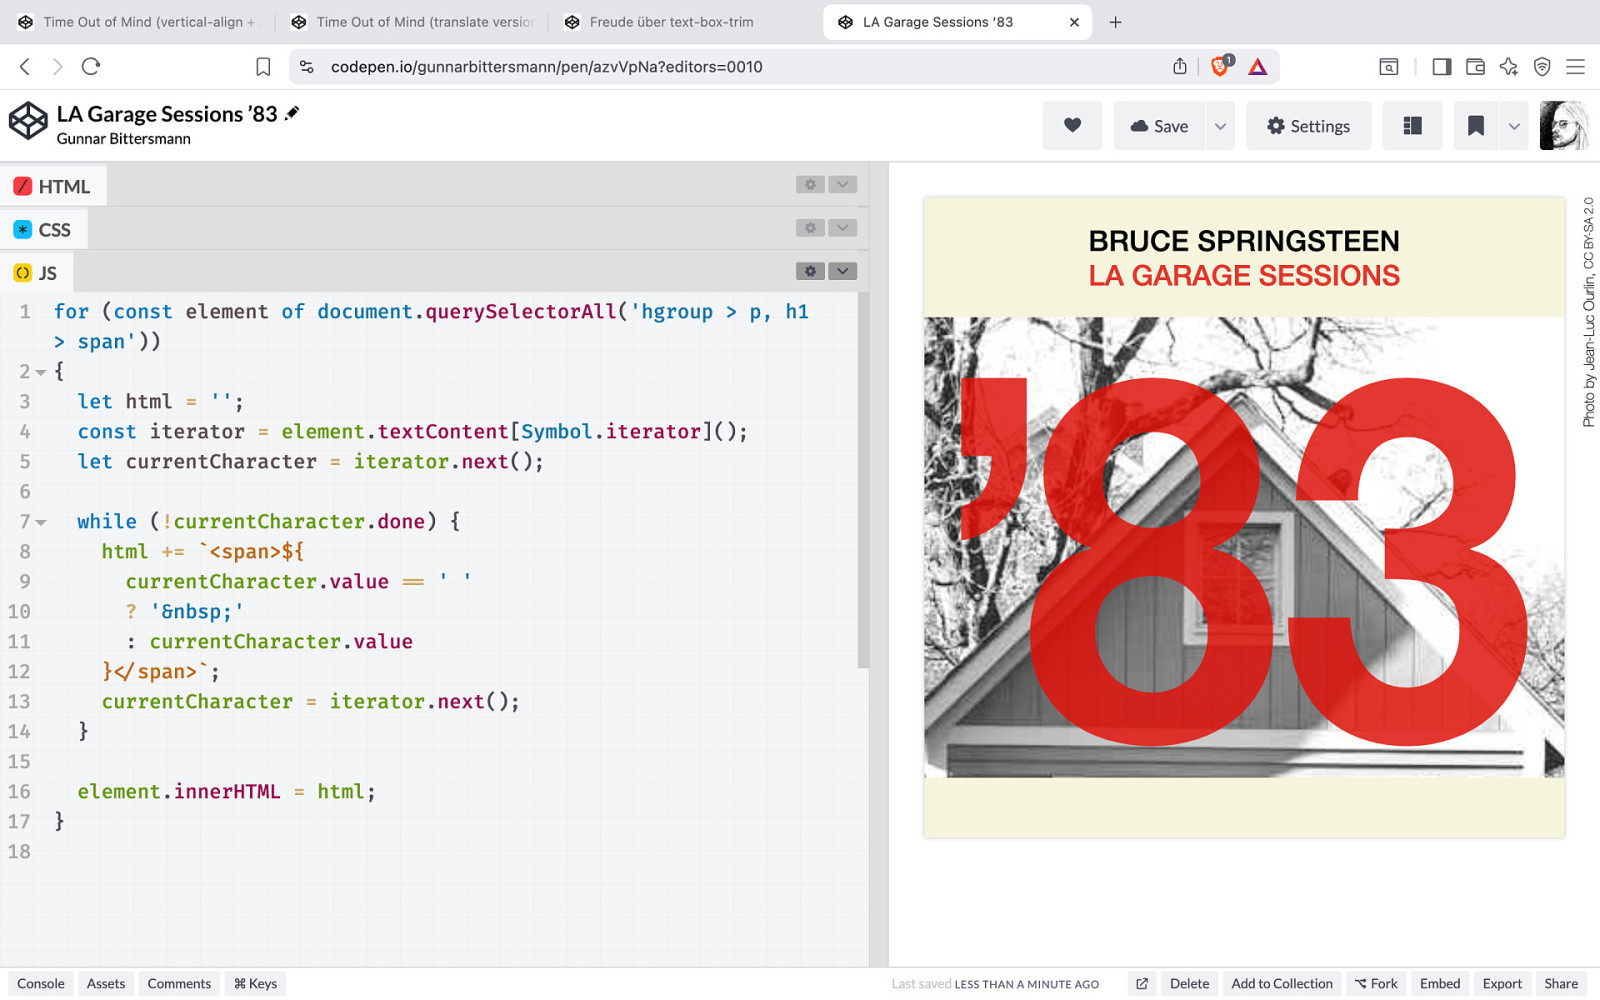Open the VPN shield icon

[1542, 67]
